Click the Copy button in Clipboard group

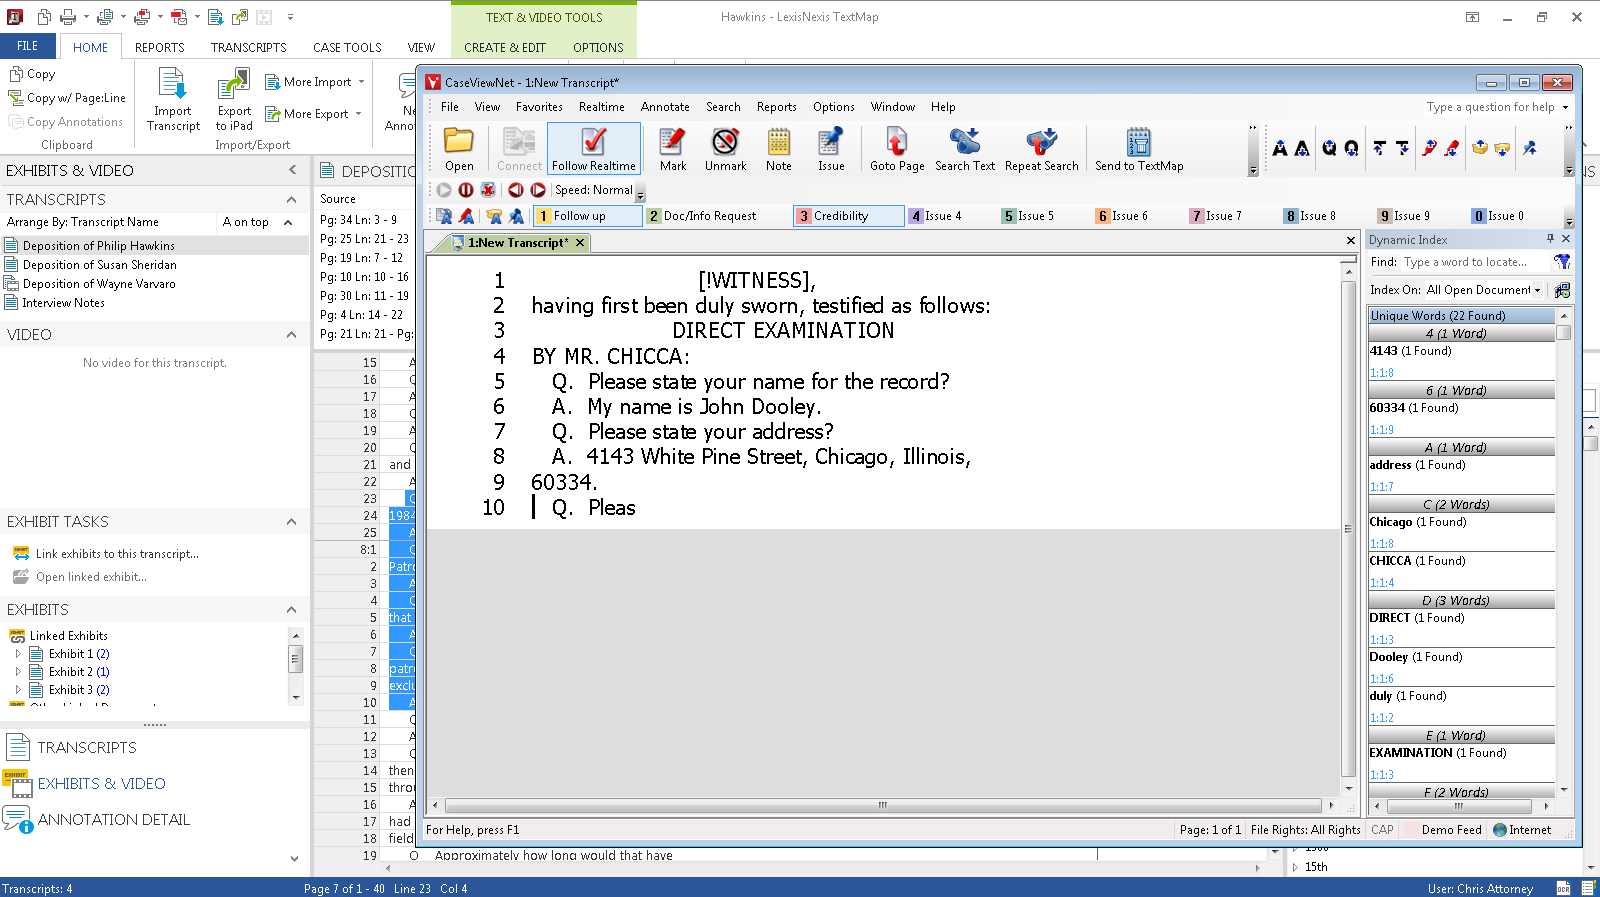[32, 74]
